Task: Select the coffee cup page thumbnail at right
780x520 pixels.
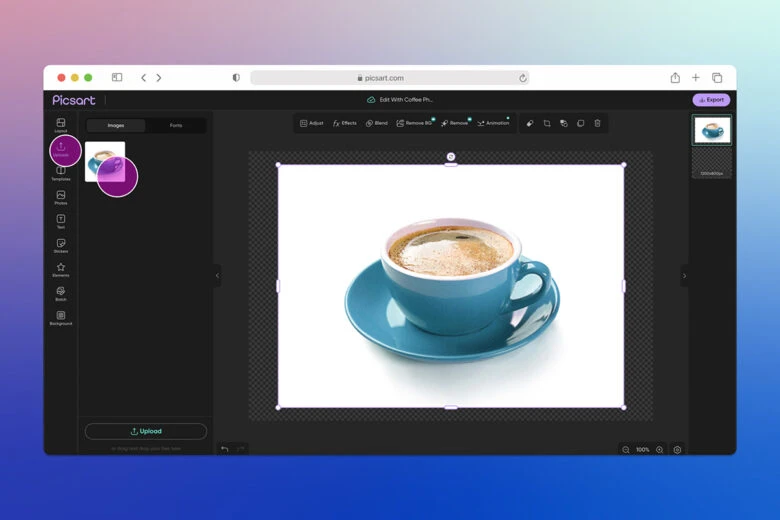Action: 712,130
